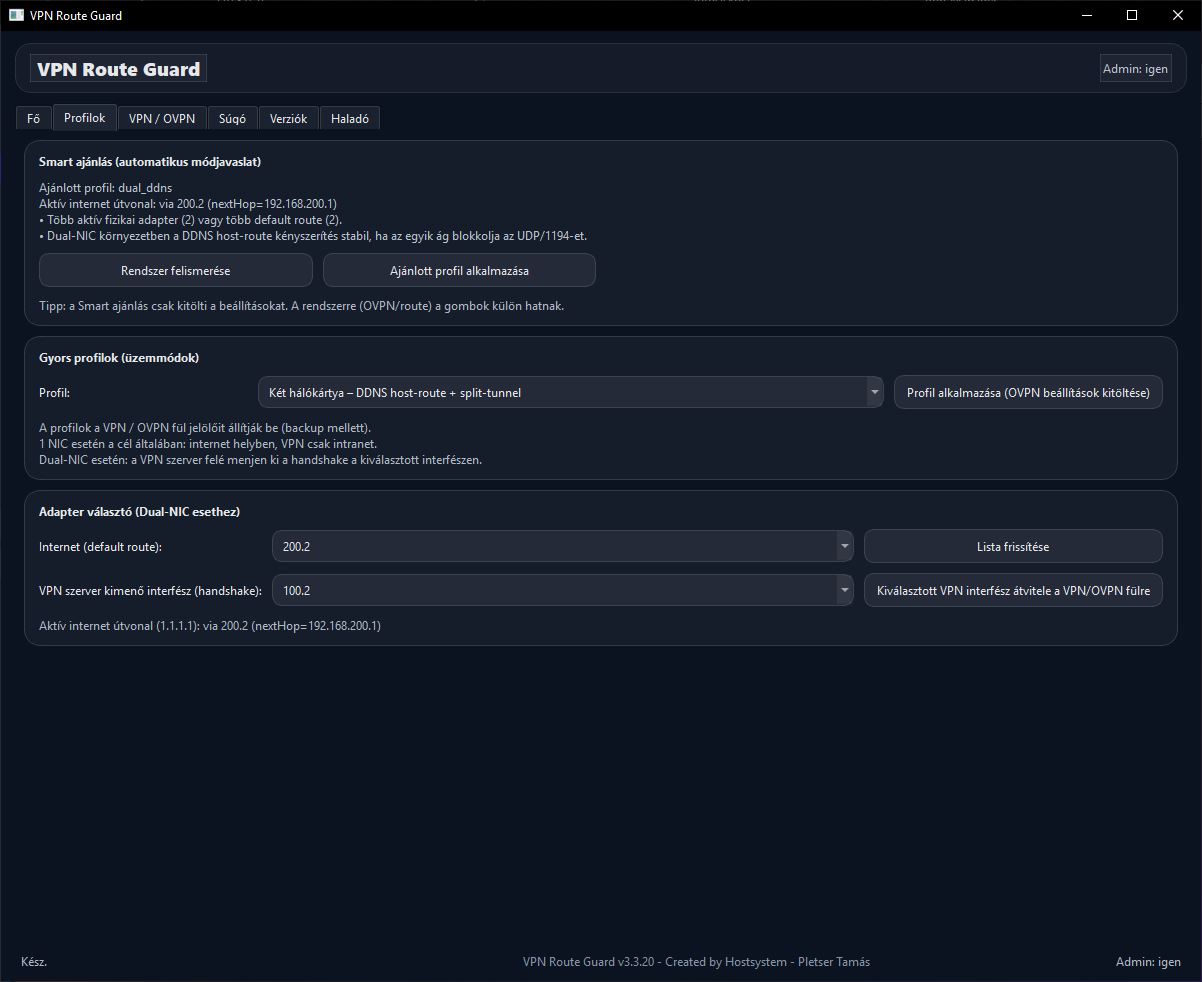The image size is (1202, 982).
Task: Click the VPN Route Guard header title
Action: point(119,69)
